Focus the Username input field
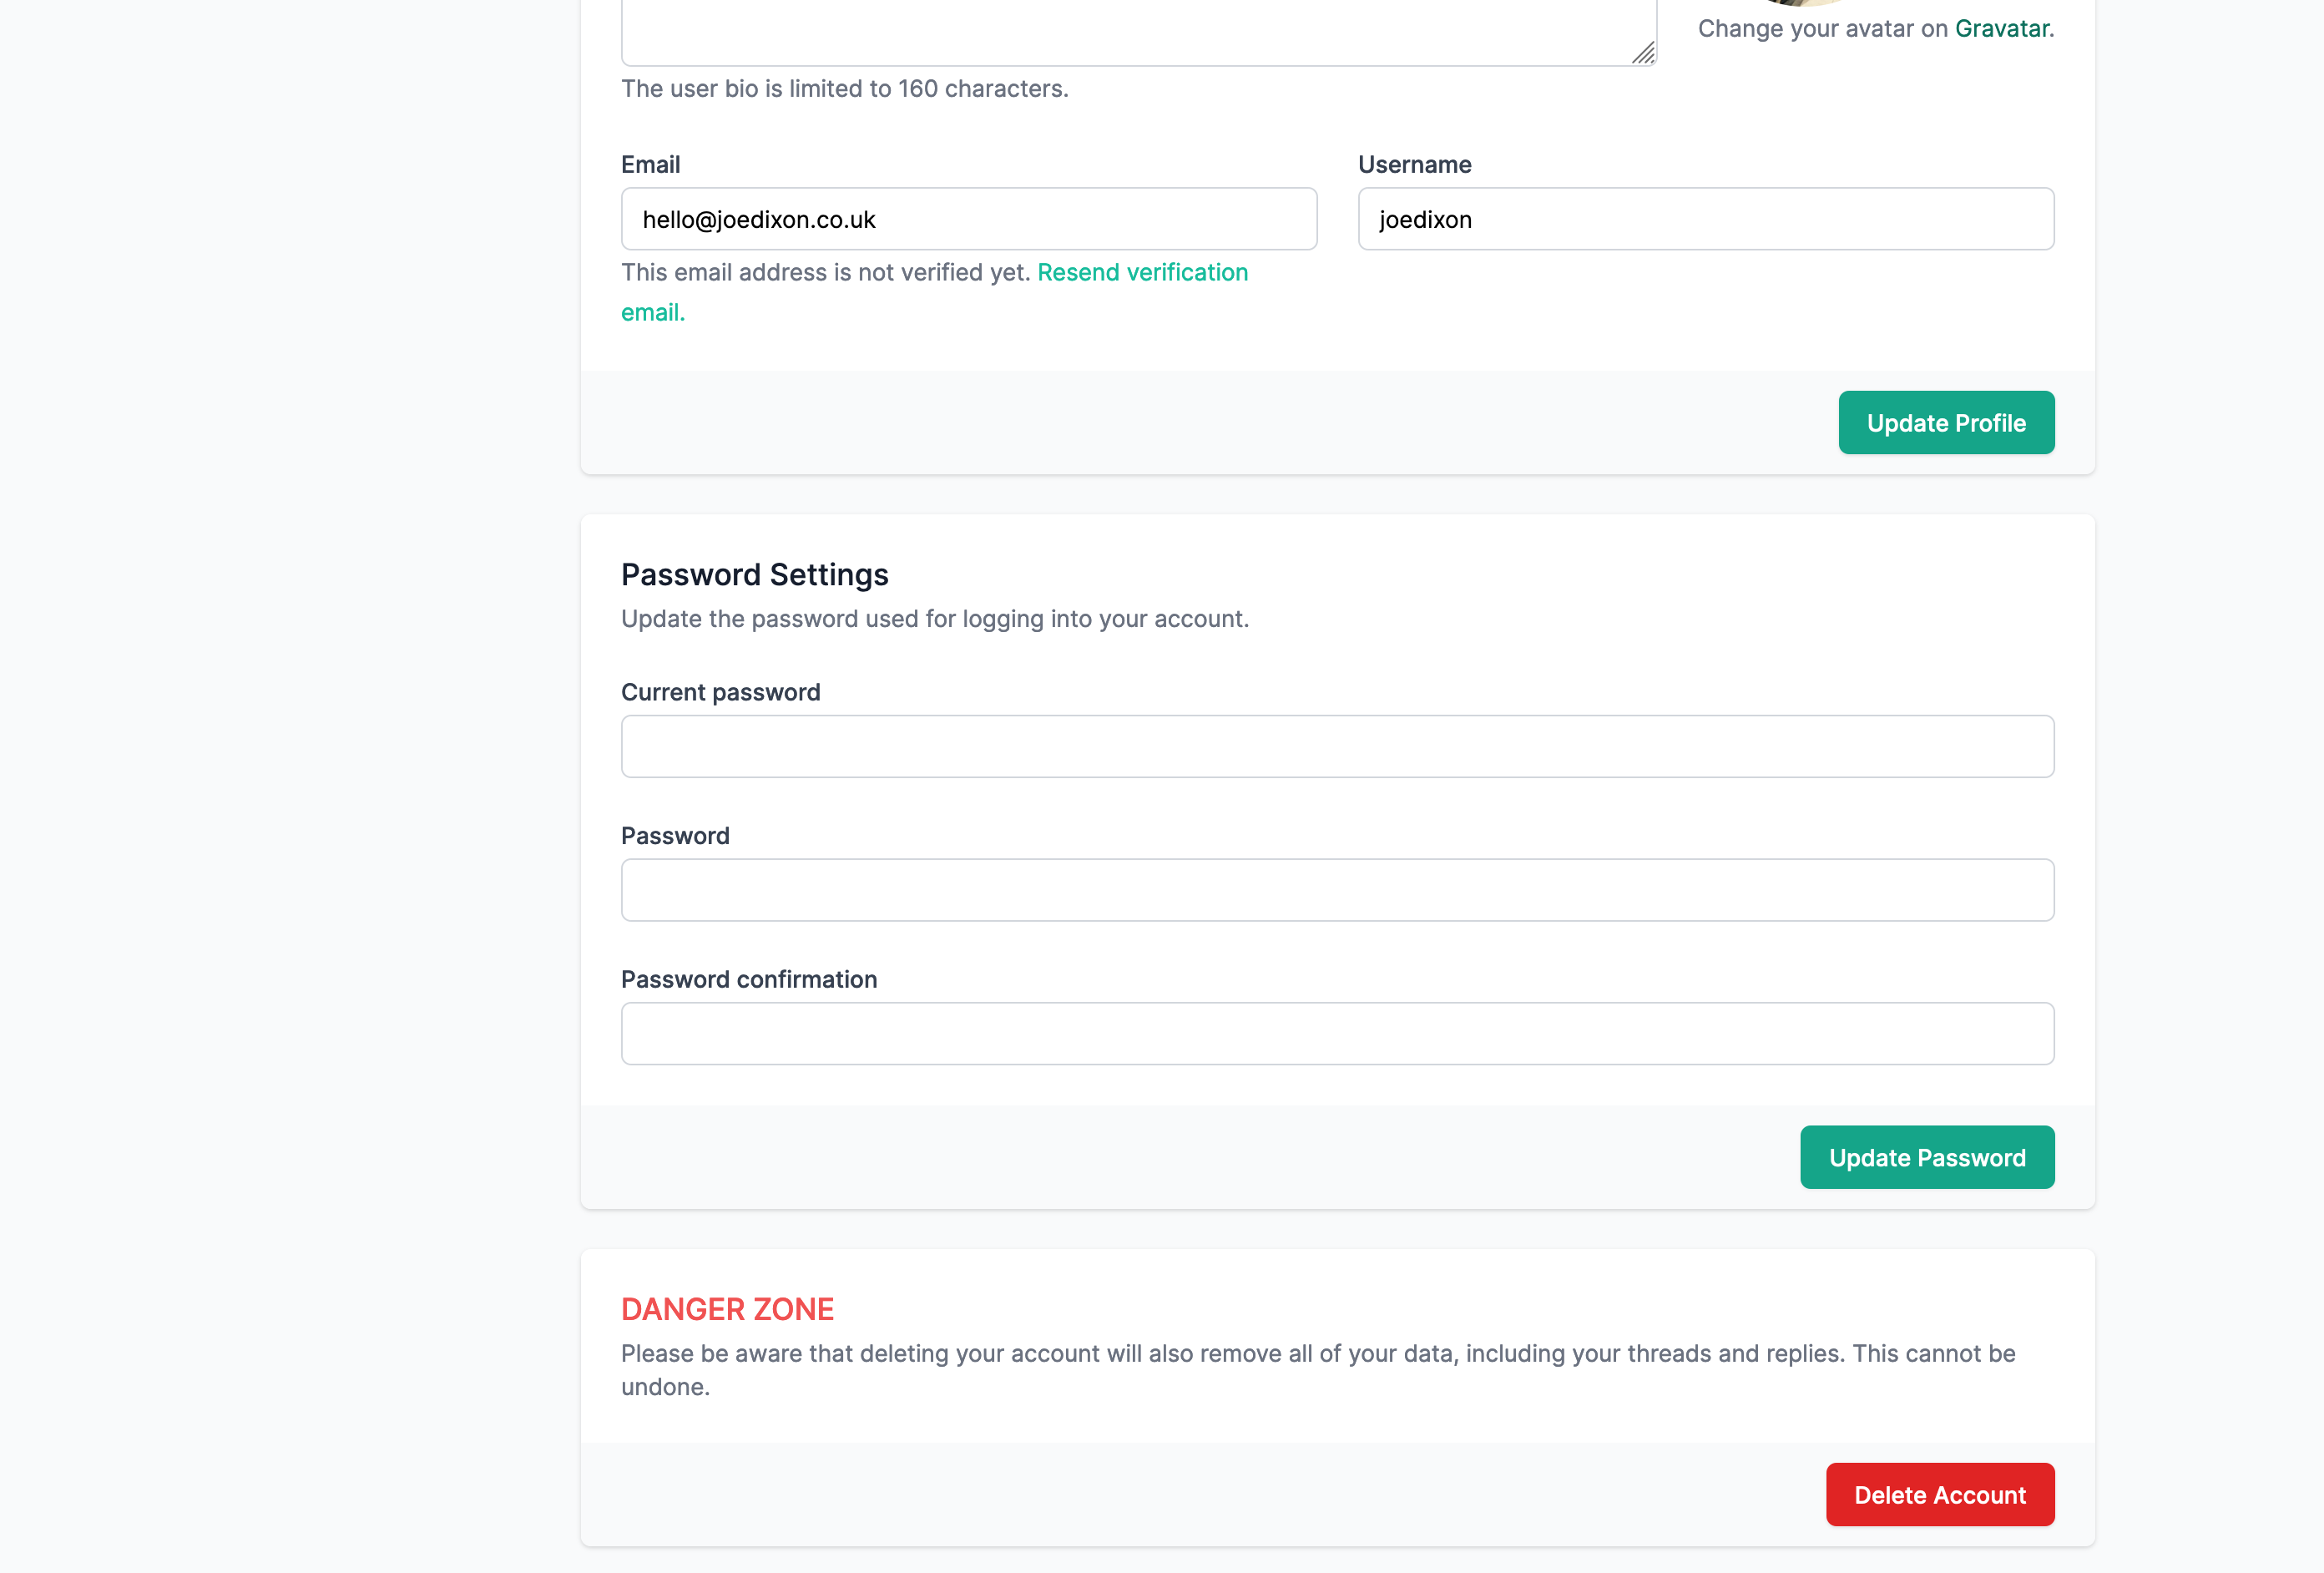2324x1573 pixels. click(1705, 219)
